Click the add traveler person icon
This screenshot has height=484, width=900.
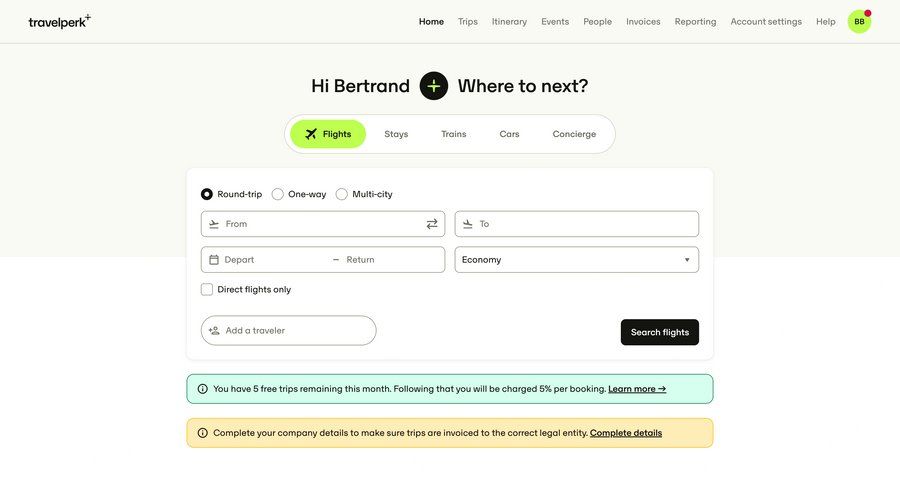click(214, 331)
